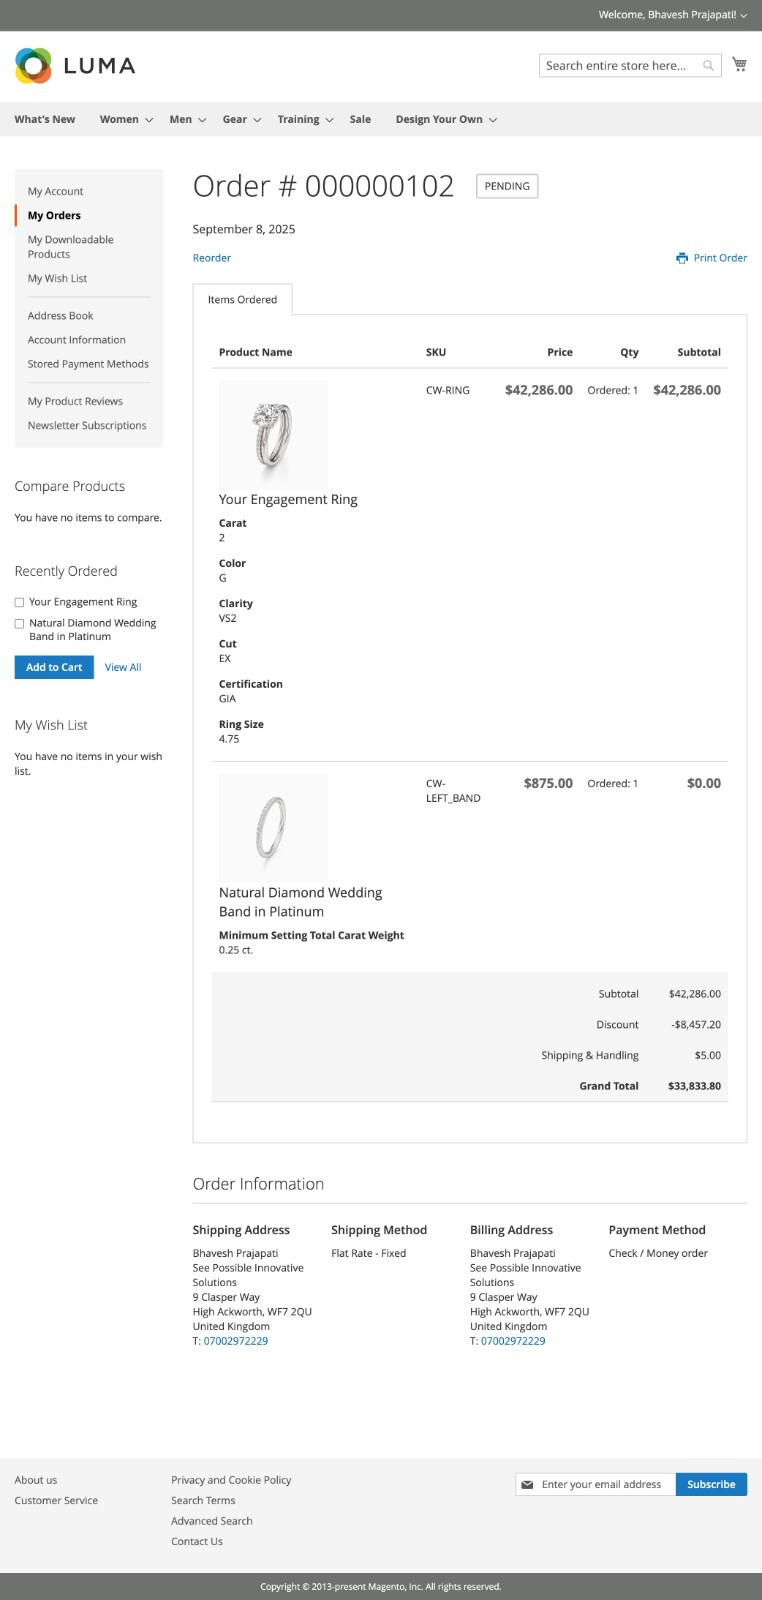762x1600 pixels.
Task: Click the Subscribe button
Action: coord(710,1484)
